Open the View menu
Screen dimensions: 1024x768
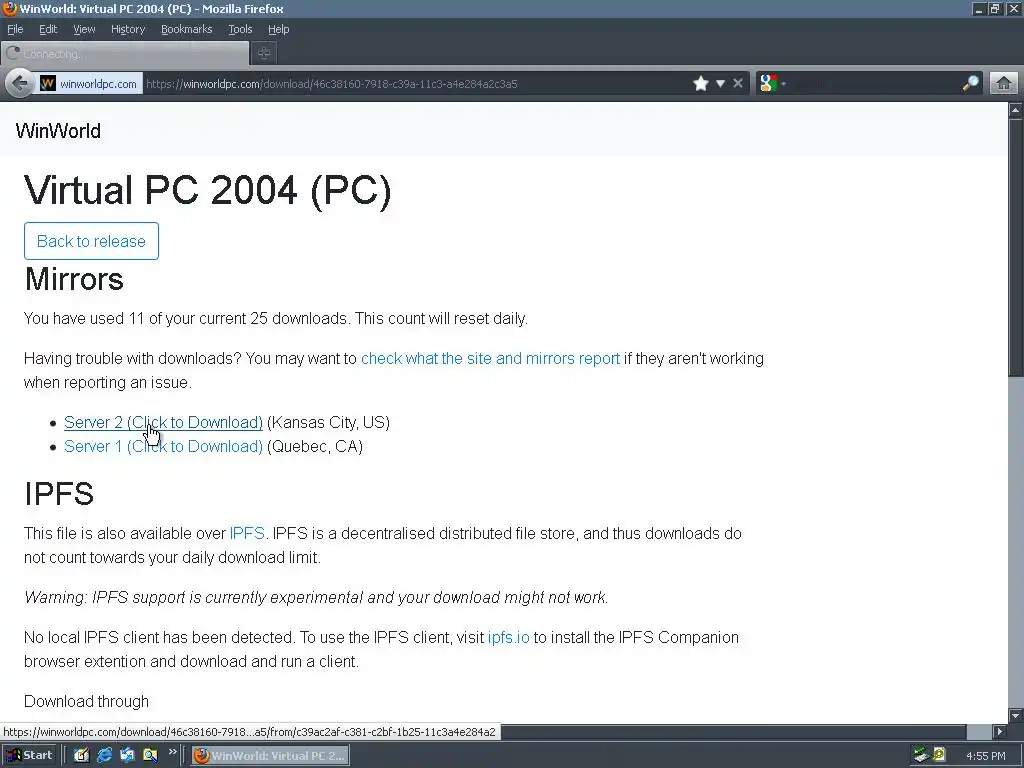pyautogui.click(x=84, y=29)
